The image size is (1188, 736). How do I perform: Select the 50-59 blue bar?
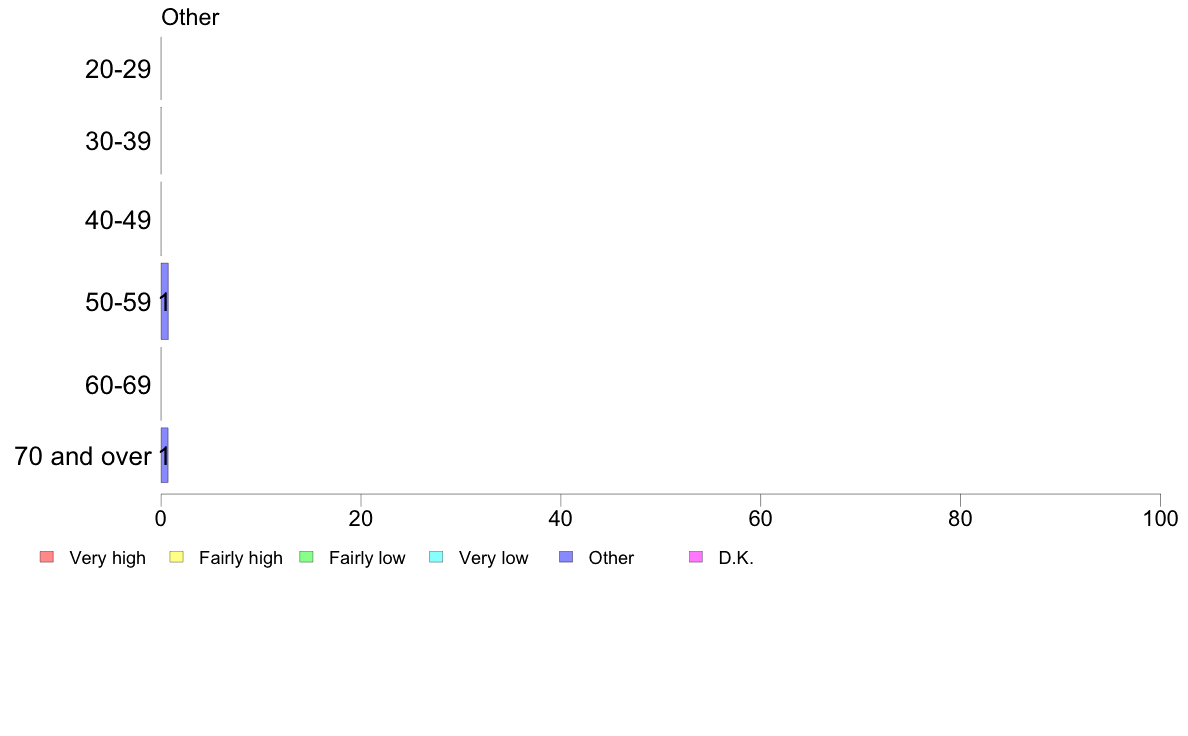[164, 302]
